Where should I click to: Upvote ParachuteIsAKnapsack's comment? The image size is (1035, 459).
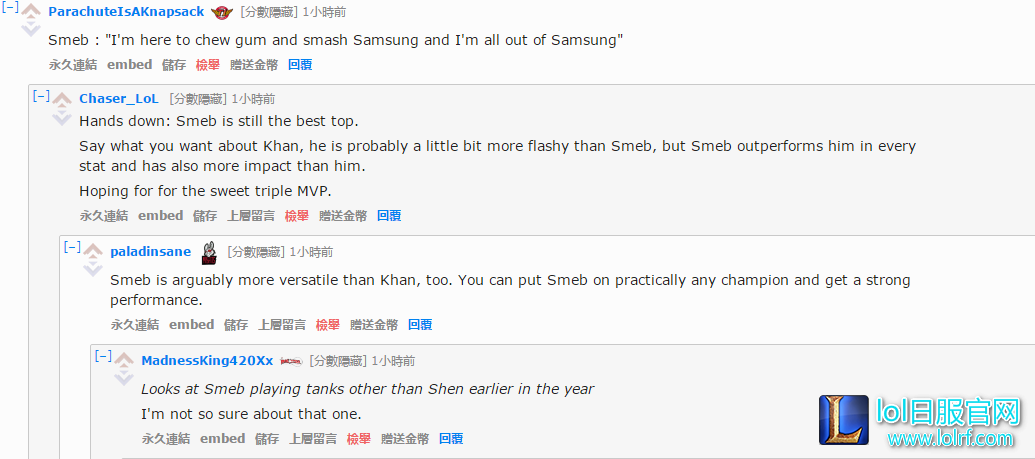[31, 13]
